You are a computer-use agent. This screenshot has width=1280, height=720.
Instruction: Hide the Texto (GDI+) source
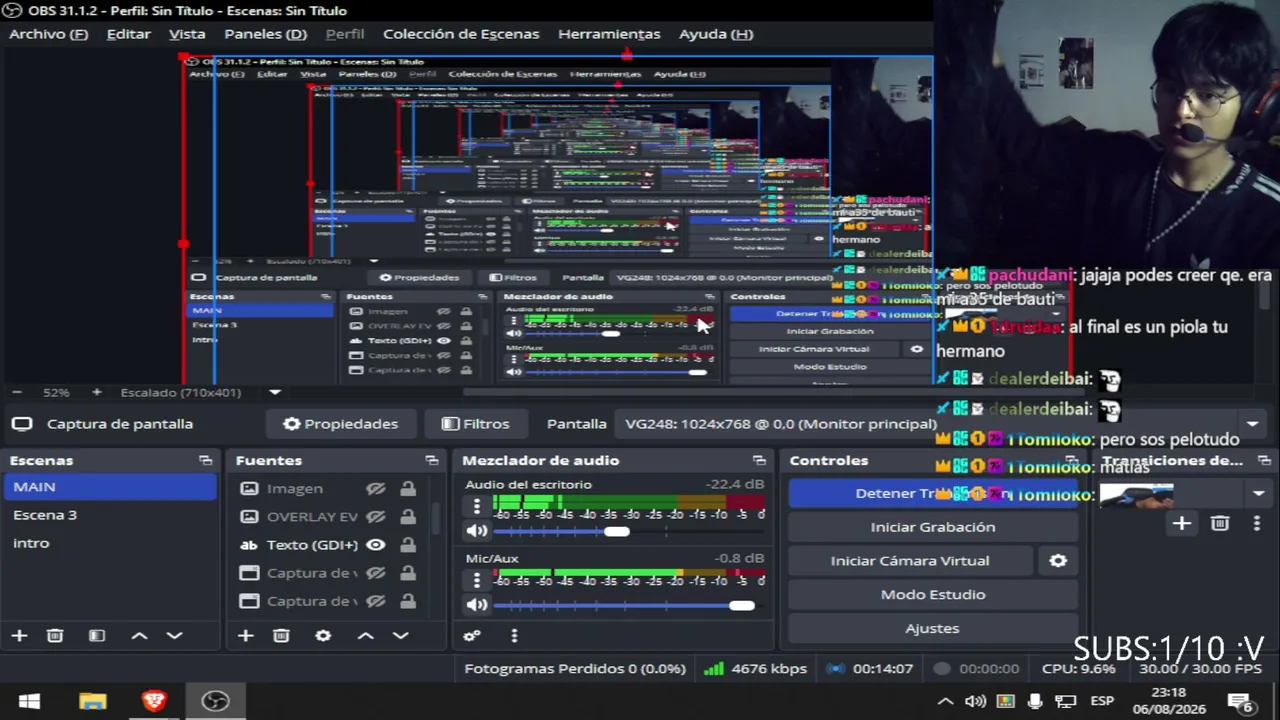[376, 545]
